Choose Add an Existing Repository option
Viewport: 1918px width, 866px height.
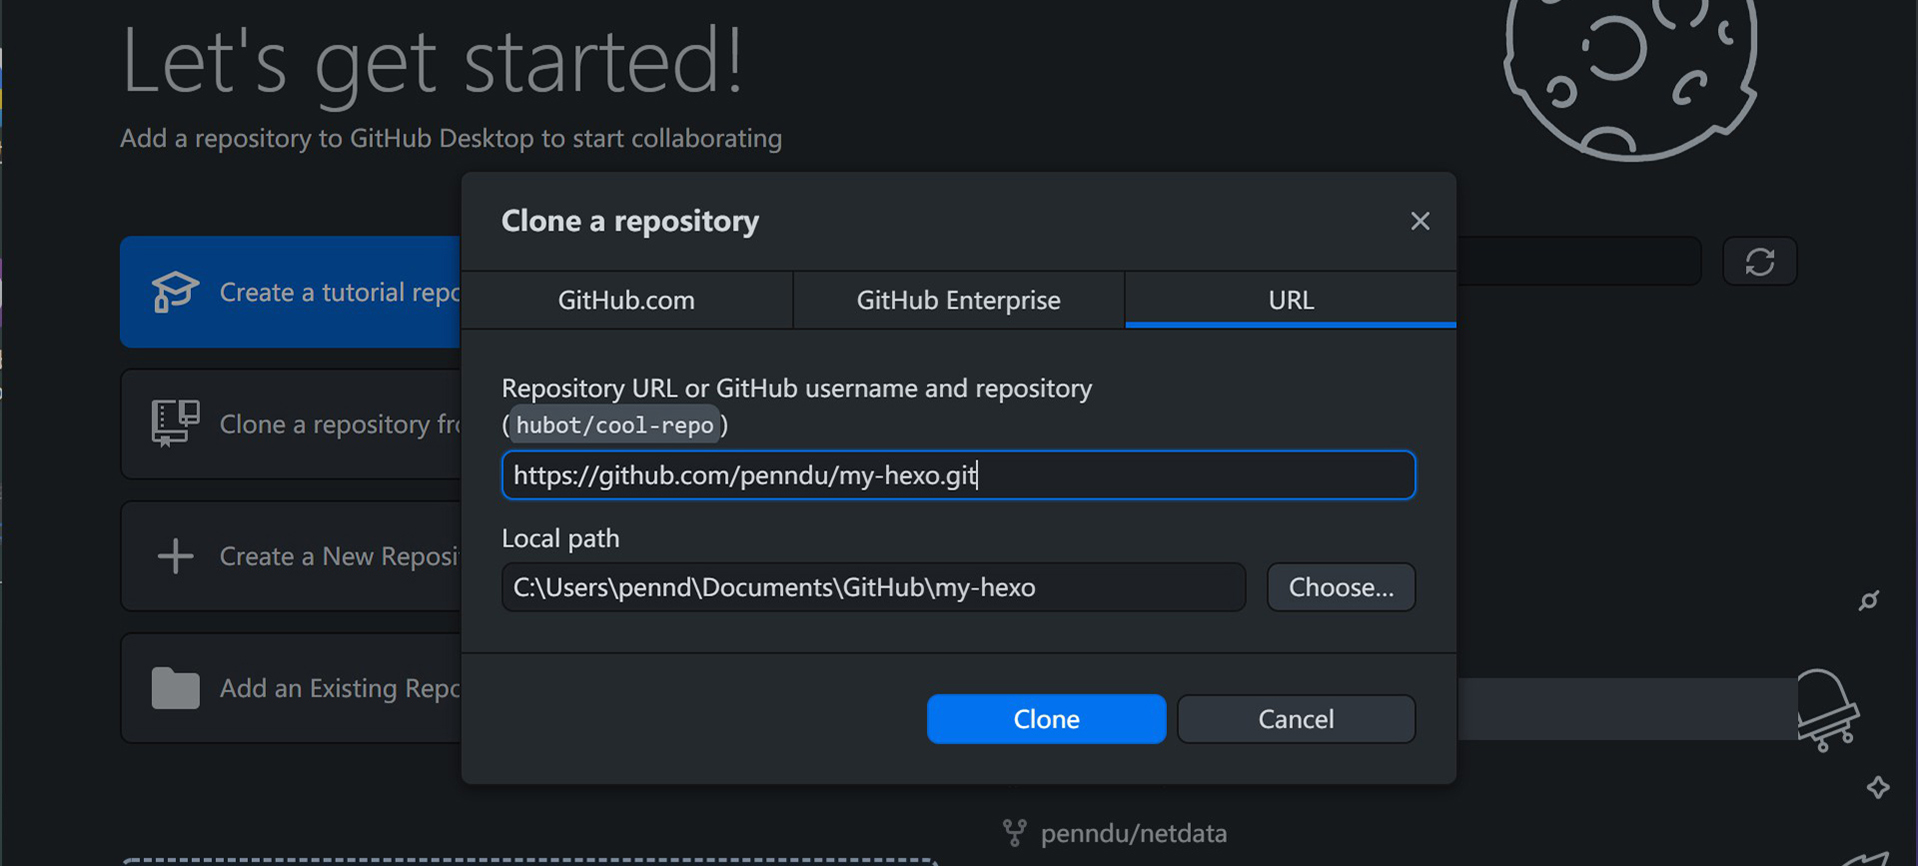(x=291, y=688)
